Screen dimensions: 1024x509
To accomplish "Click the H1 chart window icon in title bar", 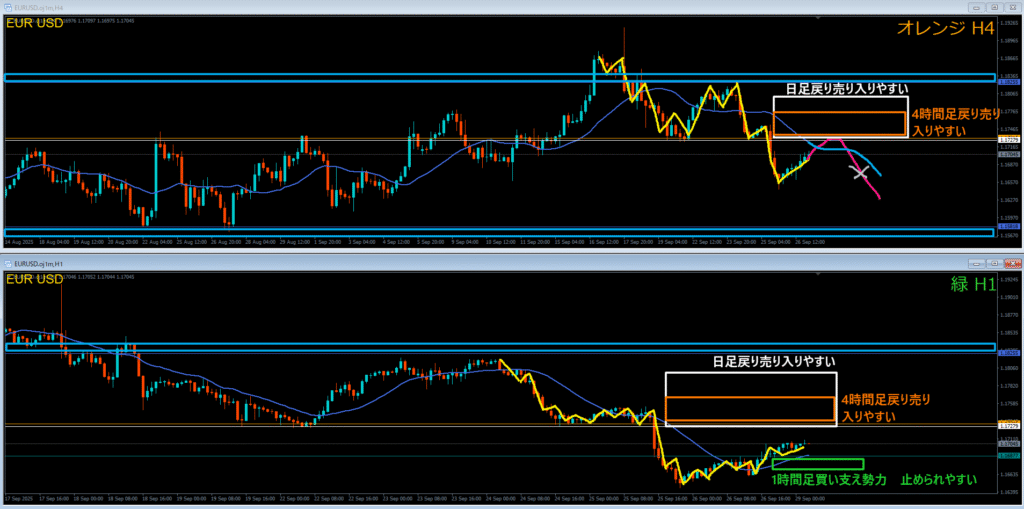I will click(x=6, y=263).
